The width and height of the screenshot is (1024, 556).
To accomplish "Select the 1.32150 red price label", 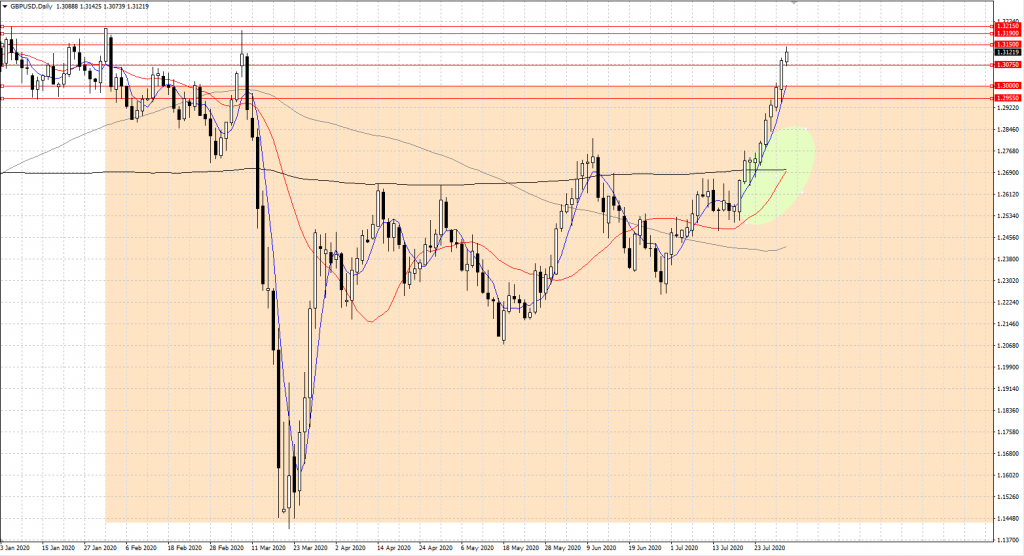I will coord(1005,26).
